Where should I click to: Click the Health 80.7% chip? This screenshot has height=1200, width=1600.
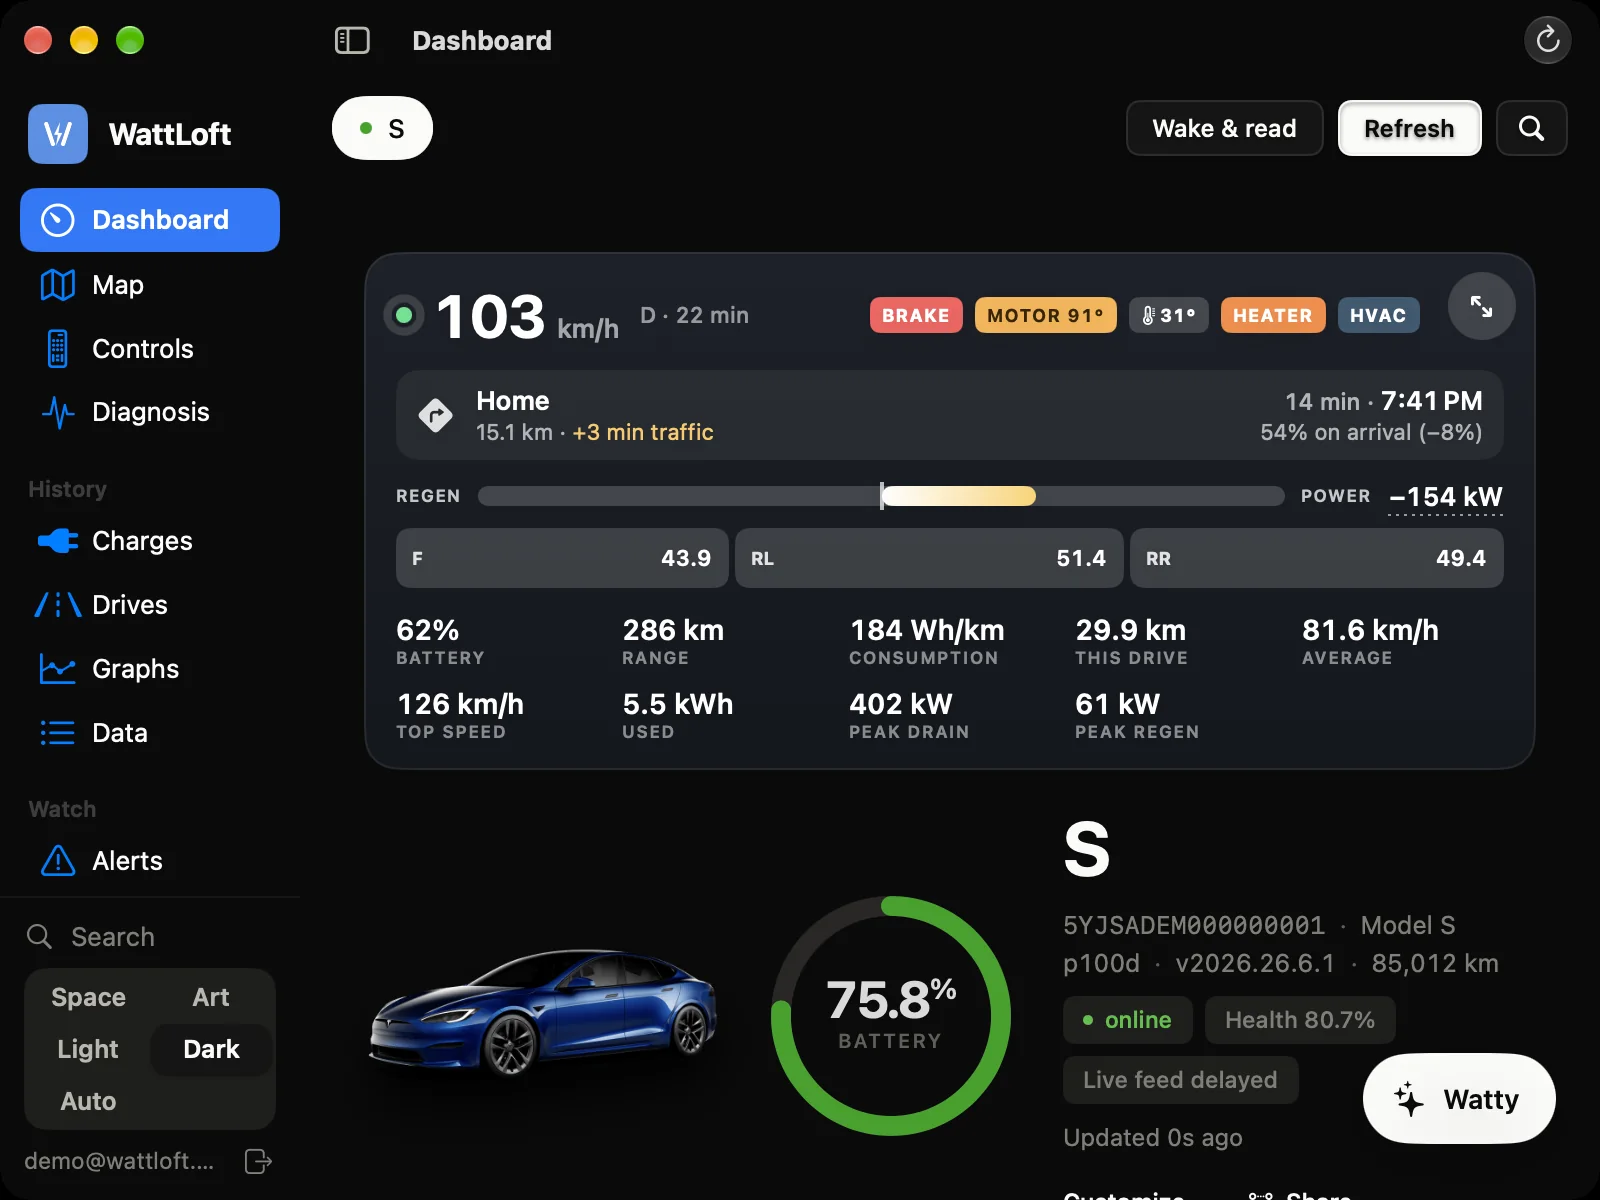point(1300,1020)
